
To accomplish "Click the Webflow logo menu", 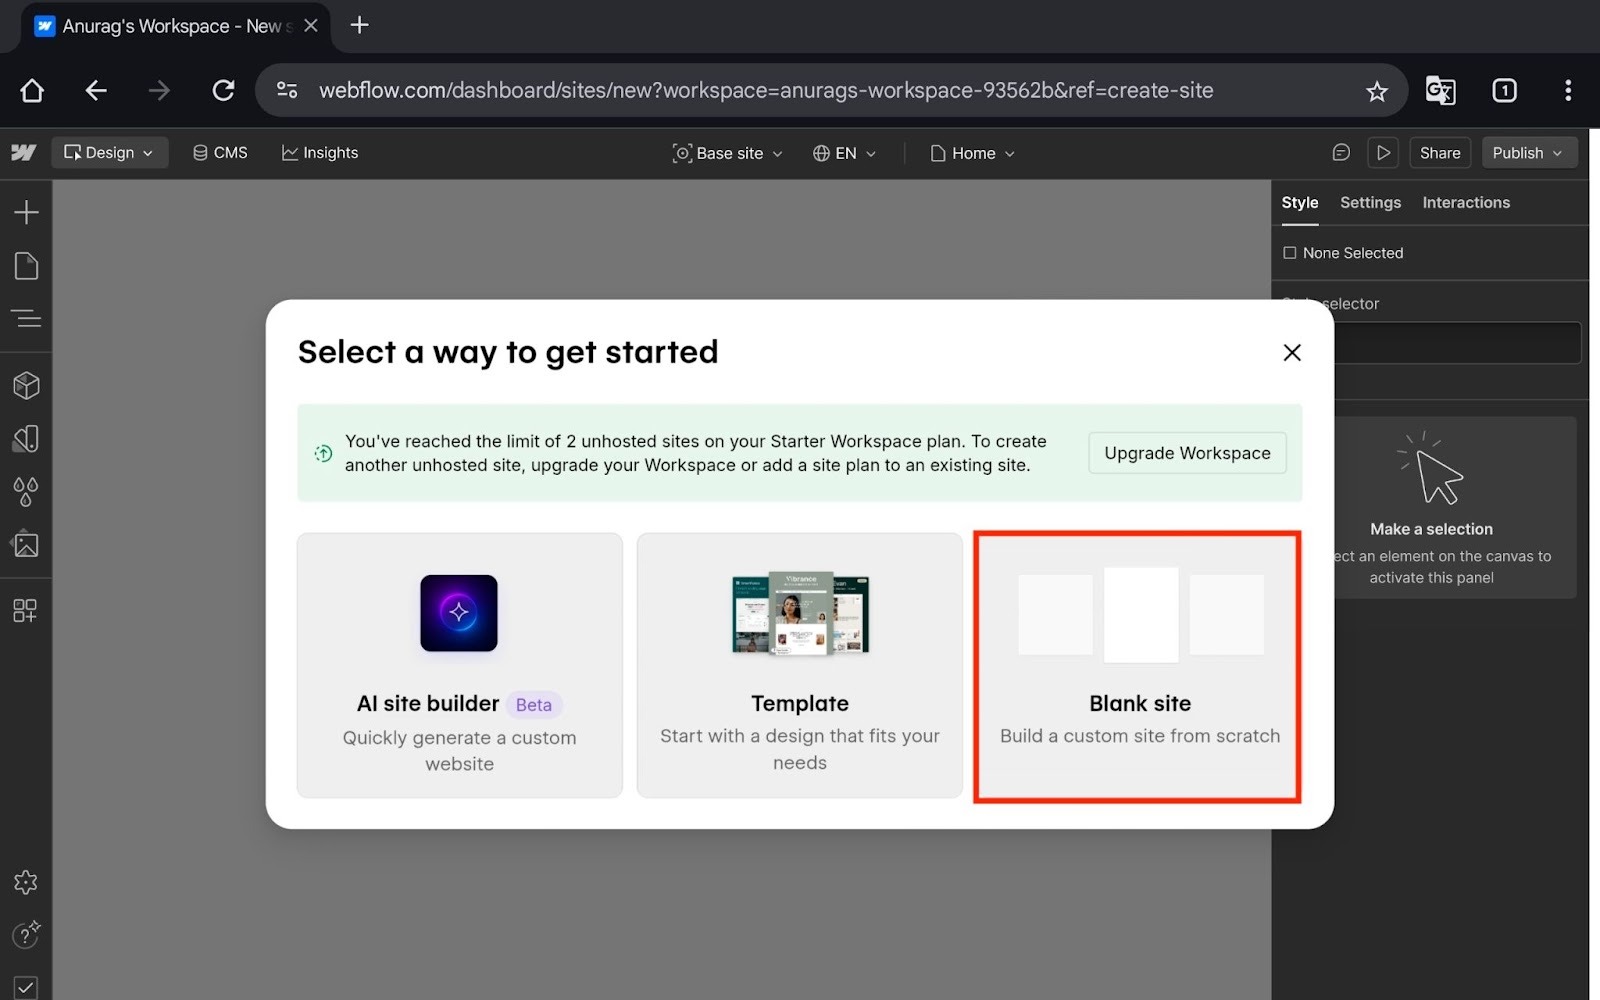I will 24,153.
